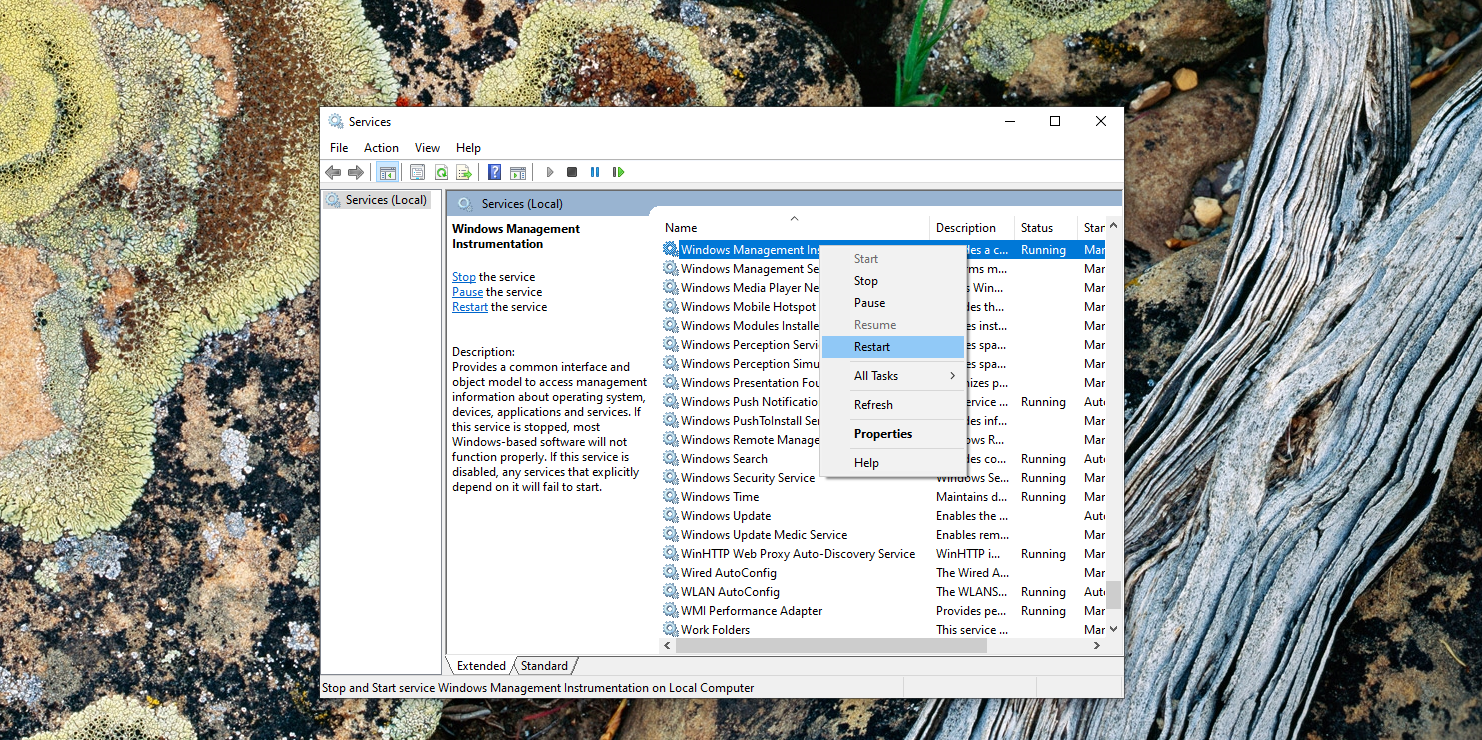The height and width of the screenshot is (740, 1482).
Task: Click the blue Help toolbar icon
Action: pos(494,172)
